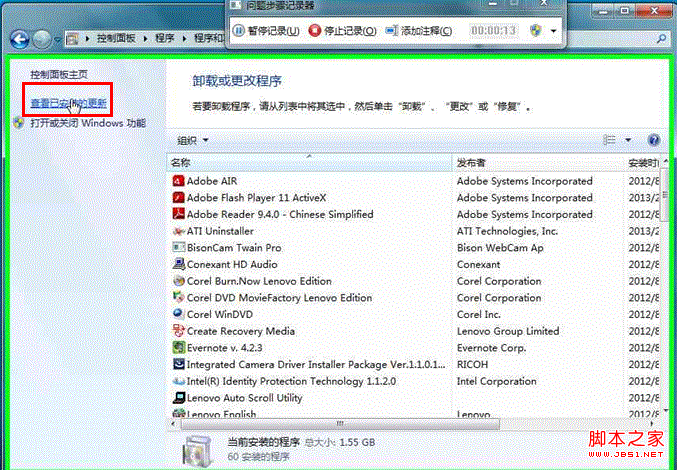Expand the arrow after 程序 in the breadcrumb

(x=184, y=39)
